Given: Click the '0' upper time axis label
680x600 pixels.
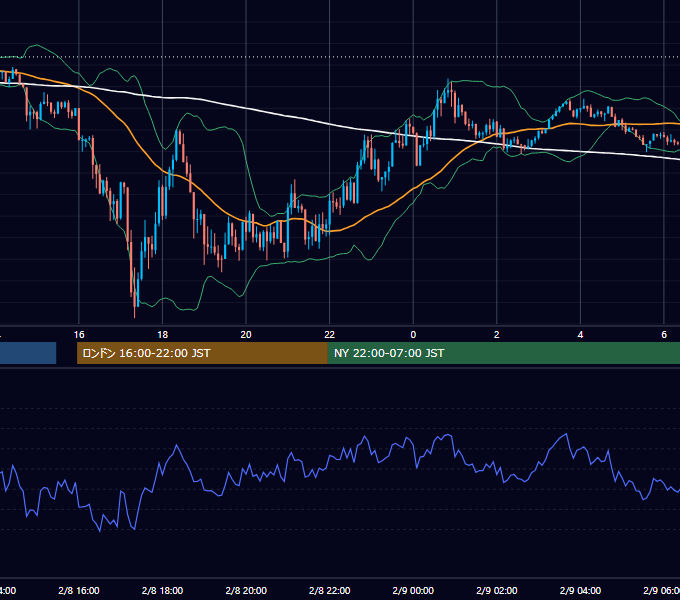Looking at the screenshot, I should coord(413,335).
